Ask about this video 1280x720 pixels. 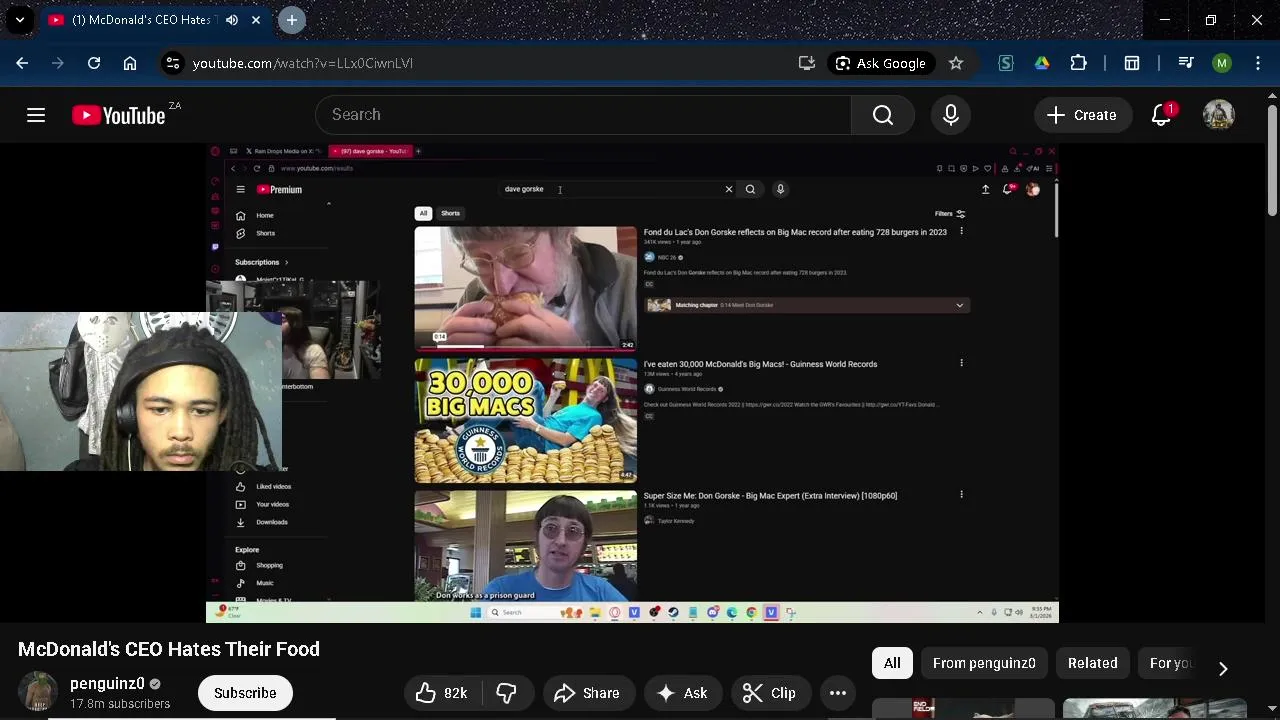click(682, 693)
